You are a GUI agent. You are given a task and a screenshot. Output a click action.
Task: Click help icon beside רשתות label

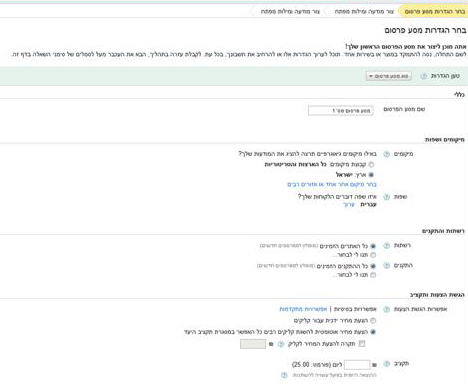[x=386, y=246]
